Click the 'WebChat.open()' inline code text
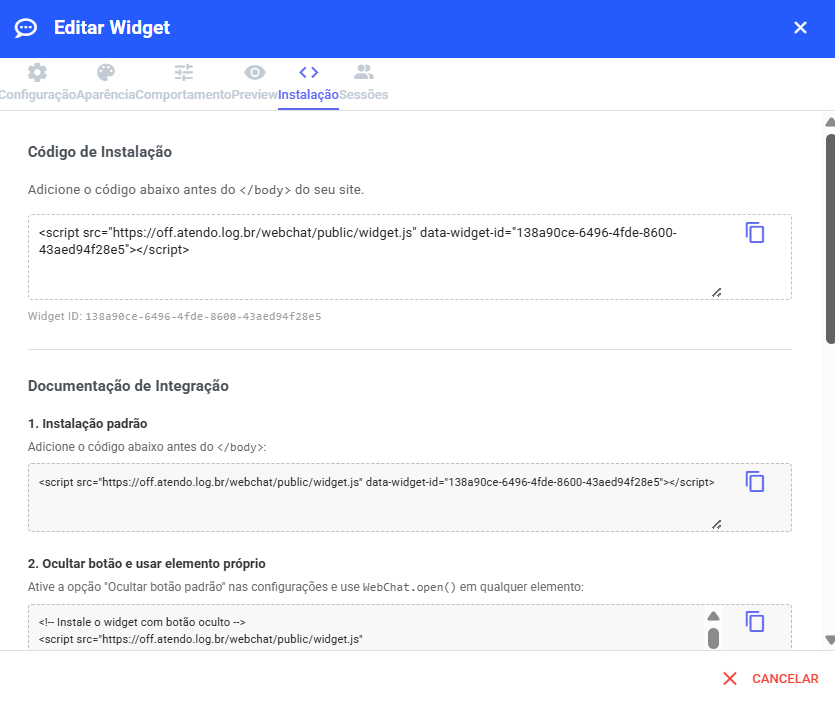835x702 pixels. pos(410,587)
